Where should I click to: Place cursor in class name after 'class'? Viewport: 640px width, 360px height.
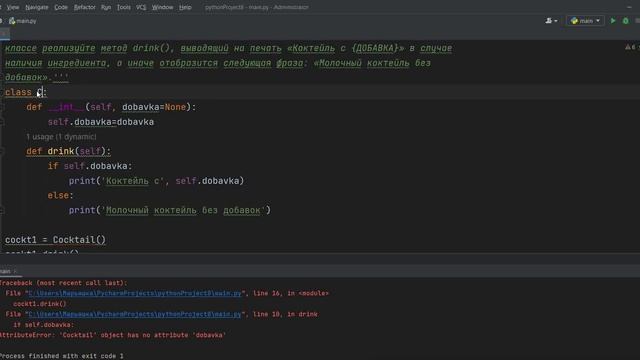tap(40, 92)
